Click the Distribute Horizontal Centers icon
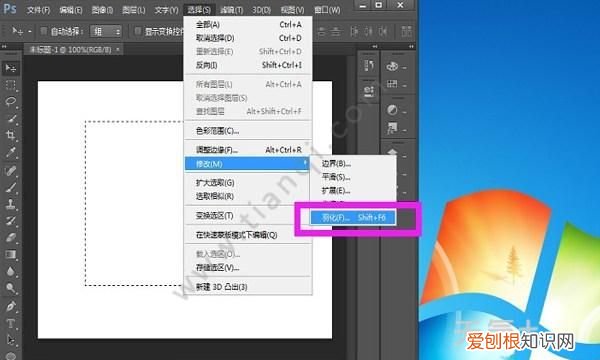Viewport: 600px width, 360px height. point(369,31)
